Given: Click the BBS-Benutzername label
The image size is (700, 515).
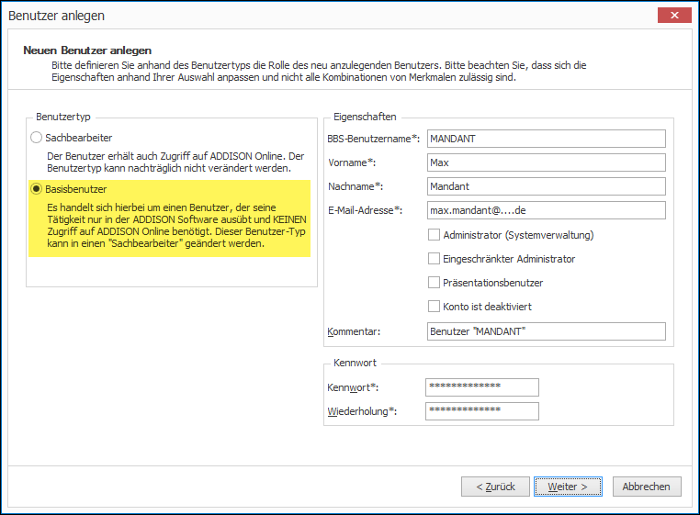Looking at the screenshot, I should pos(373,139).
